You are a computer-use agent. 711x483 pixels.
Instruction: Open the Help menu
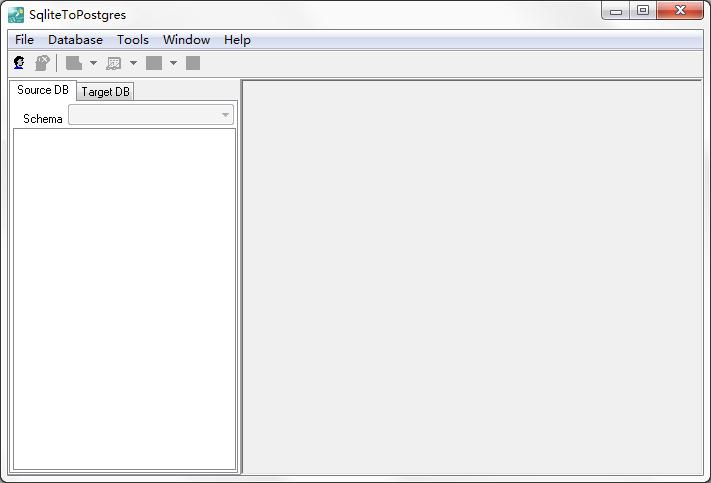click(x=237, y=40)
